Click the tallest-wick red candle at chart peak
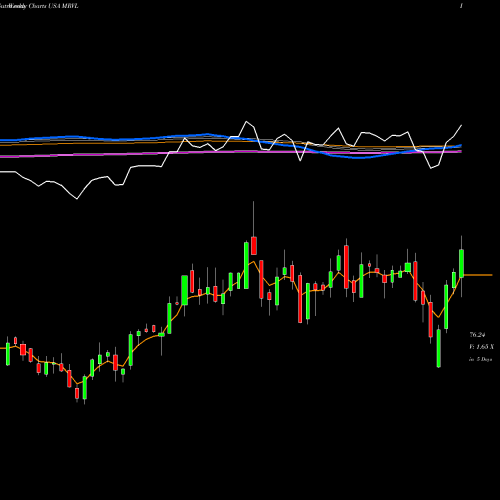This screenshot has height=500, width=500. 254,246
